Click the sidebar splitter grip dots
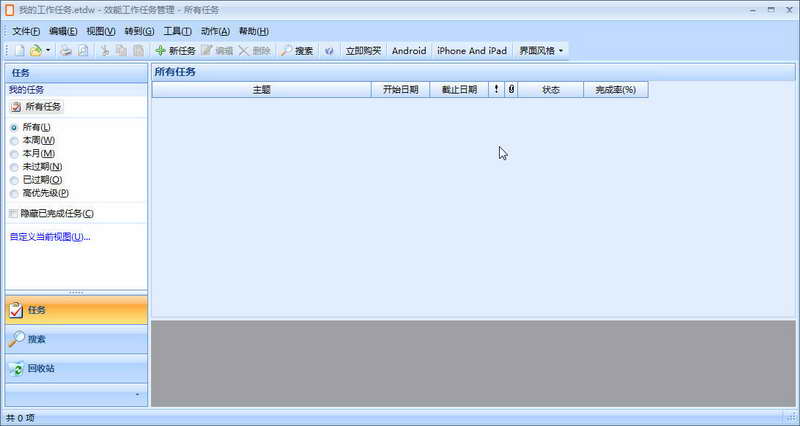Viewport: 800px width, 426px height. point(77,293)
